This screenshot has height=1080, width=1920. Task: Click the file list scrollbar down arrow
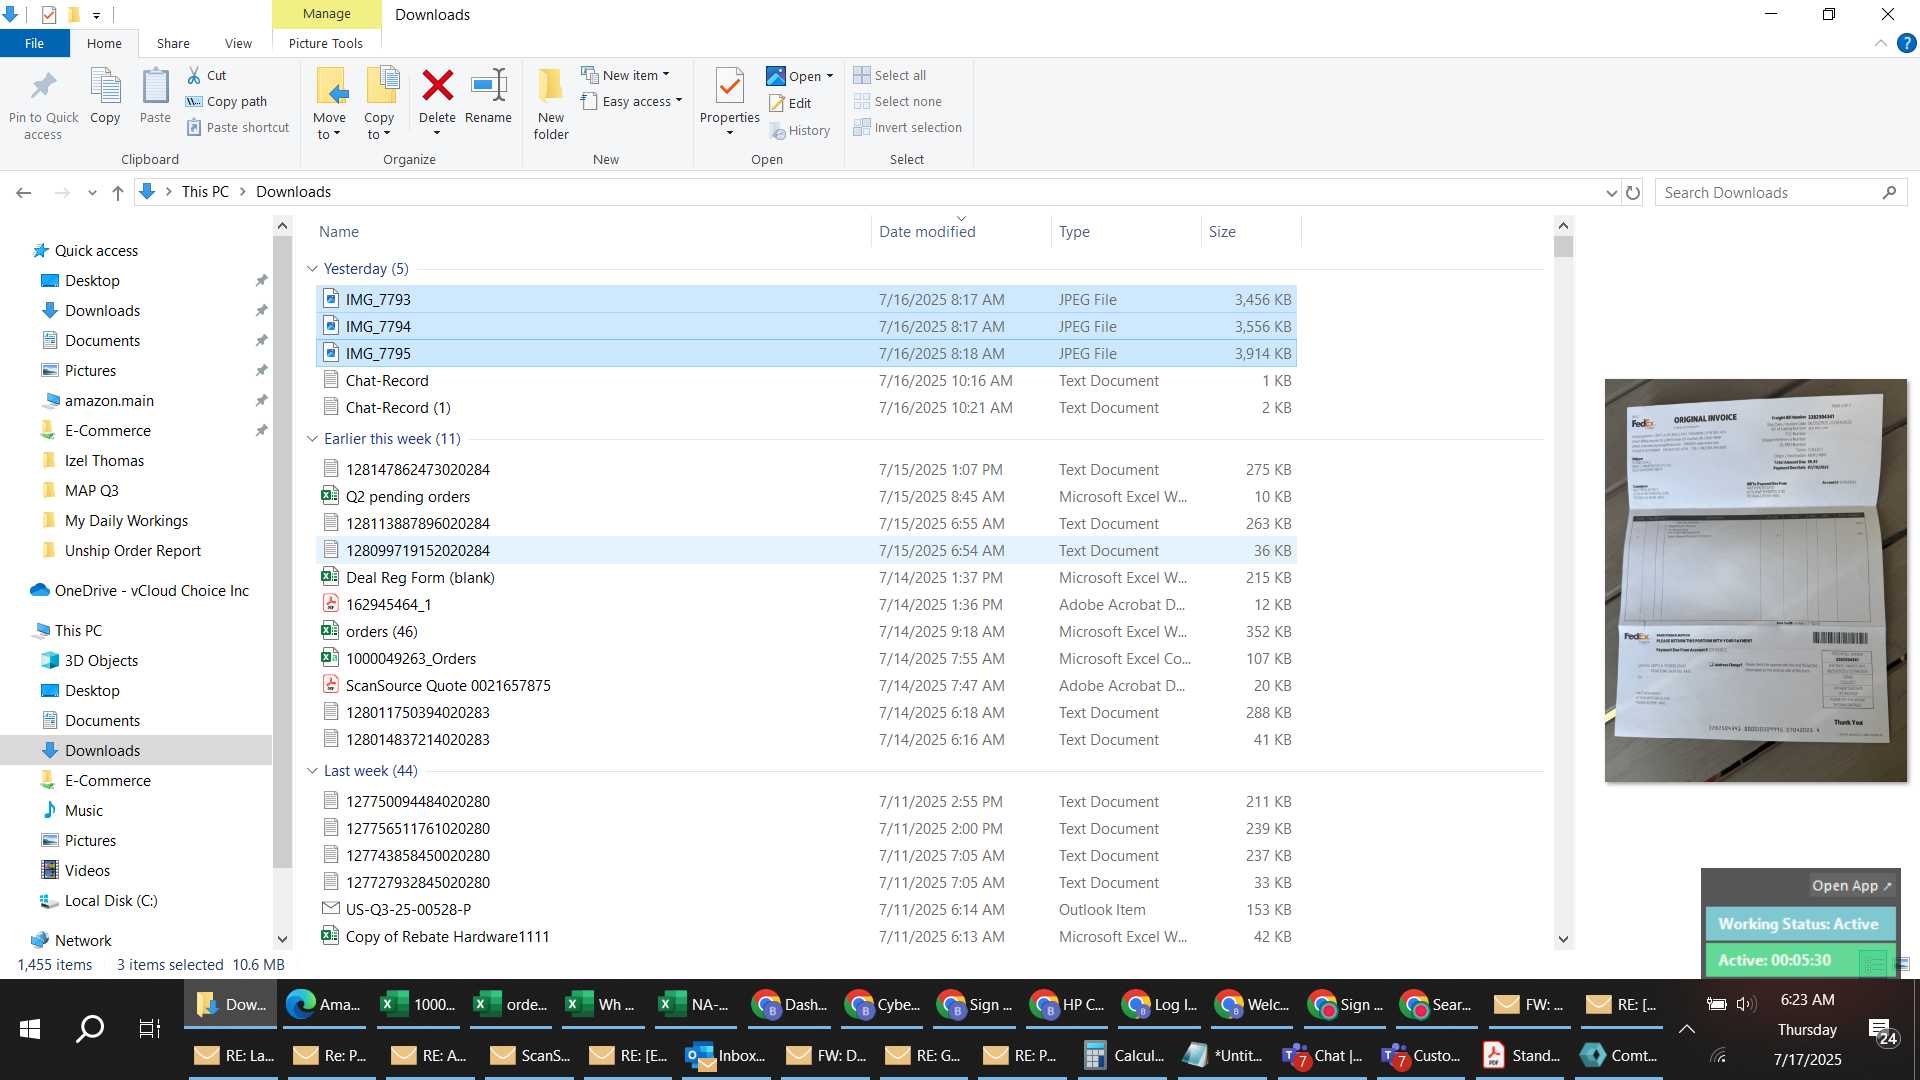click(x=1564, y=939)
